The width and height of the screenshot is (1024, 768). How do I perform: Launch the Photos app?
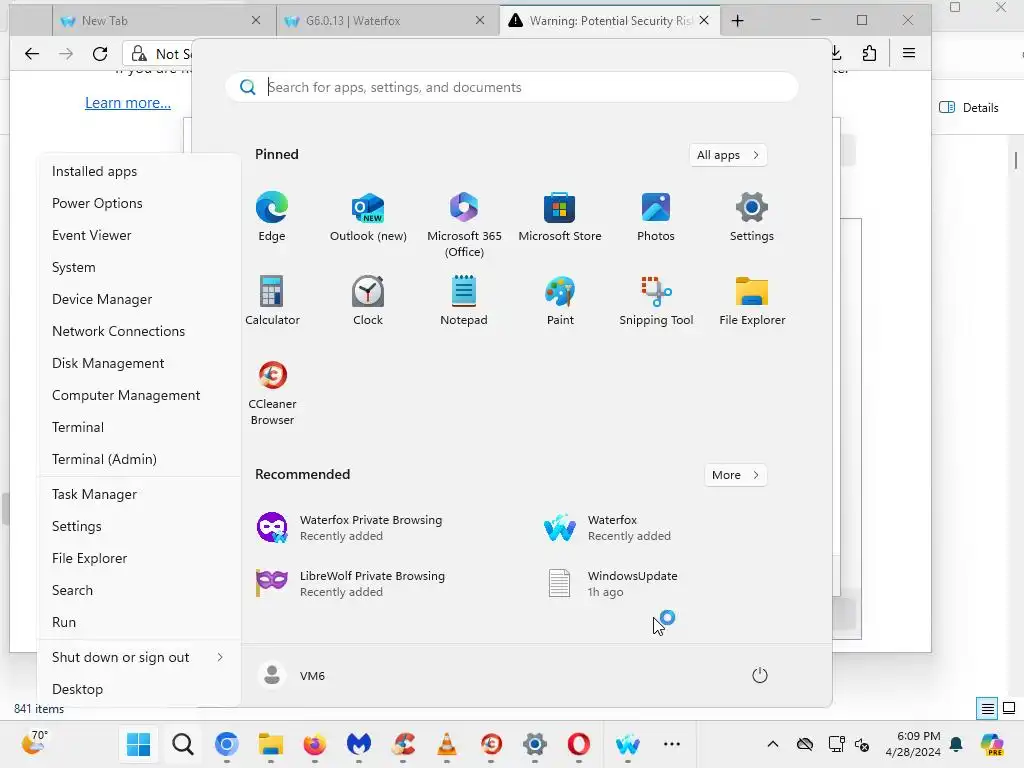pos(656,216)
